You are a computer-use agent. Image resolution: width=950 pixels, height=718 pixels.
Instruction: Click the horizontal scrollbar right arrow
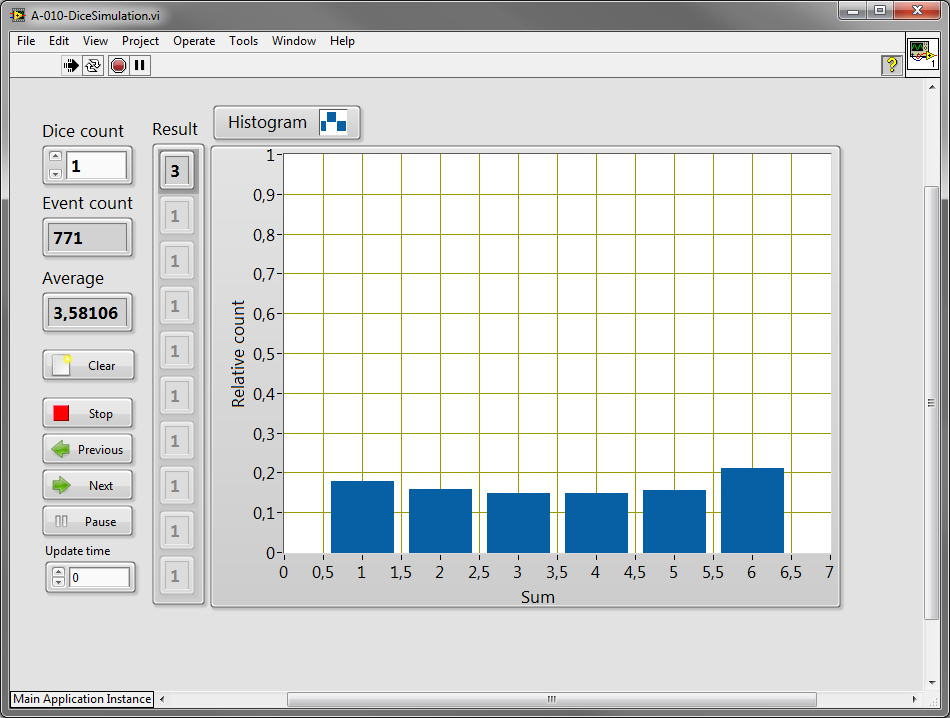click(x=914, y=699)
